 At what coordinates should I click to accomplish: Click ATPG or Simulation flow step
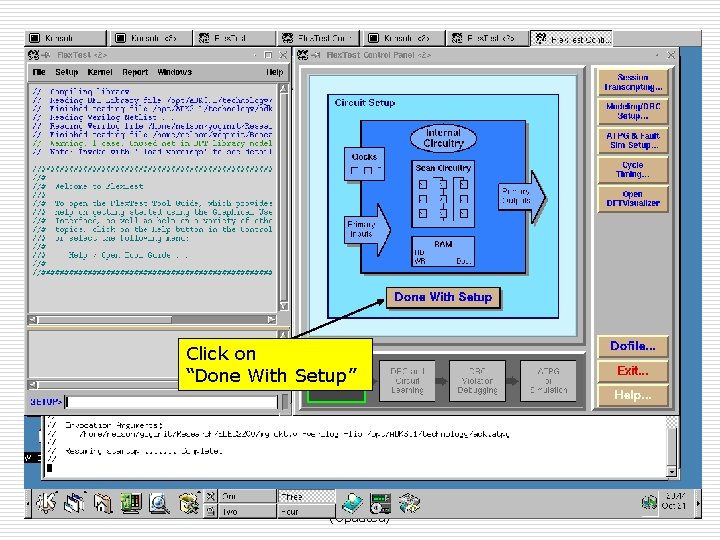(x=548, y=381)
